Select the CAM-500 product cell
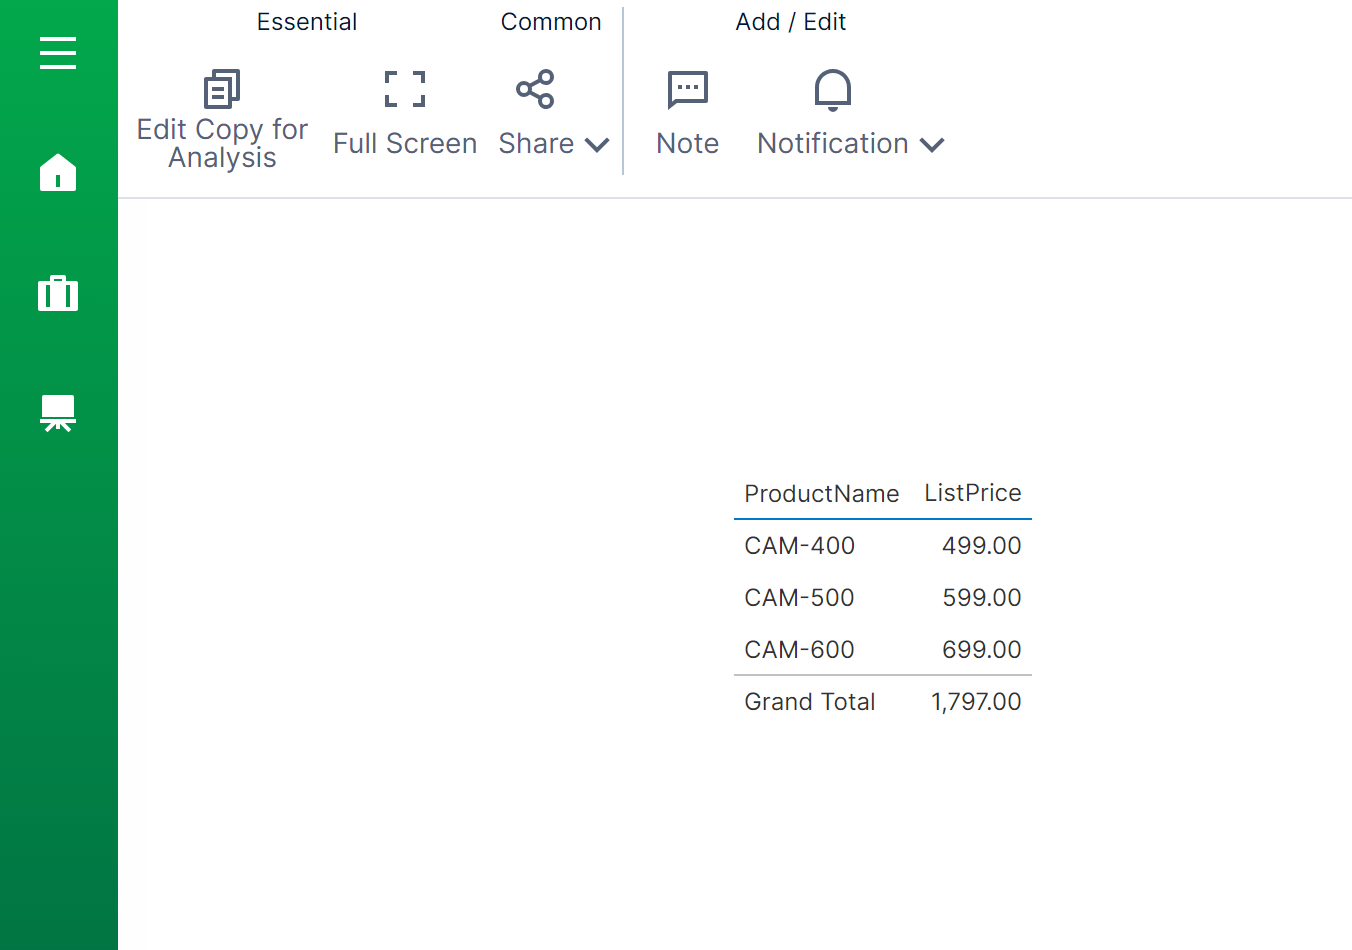 click(799, 598)
